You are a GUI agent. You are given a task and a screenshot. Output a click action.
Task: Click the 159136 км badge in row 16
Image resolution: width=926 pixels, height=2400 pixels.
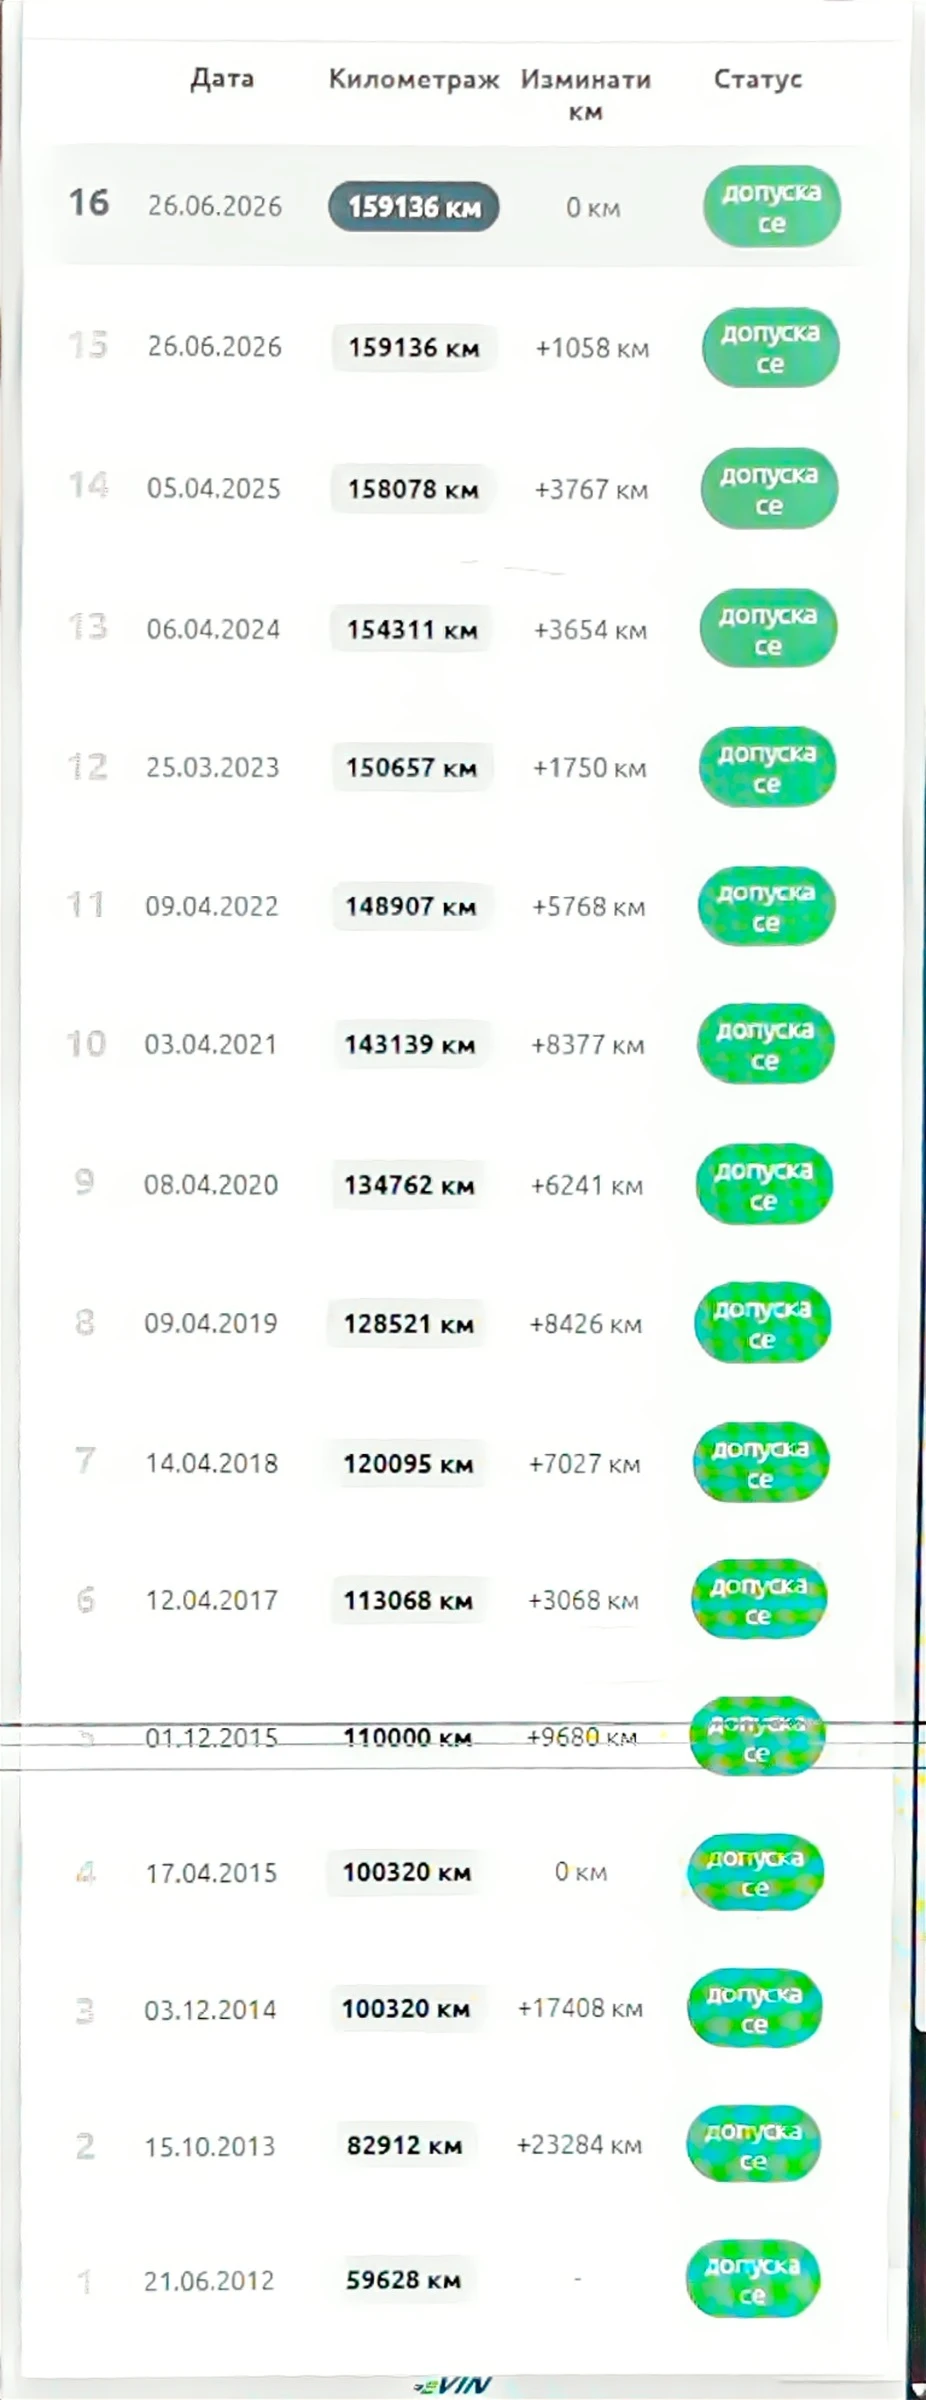click(x=413, y=207)
